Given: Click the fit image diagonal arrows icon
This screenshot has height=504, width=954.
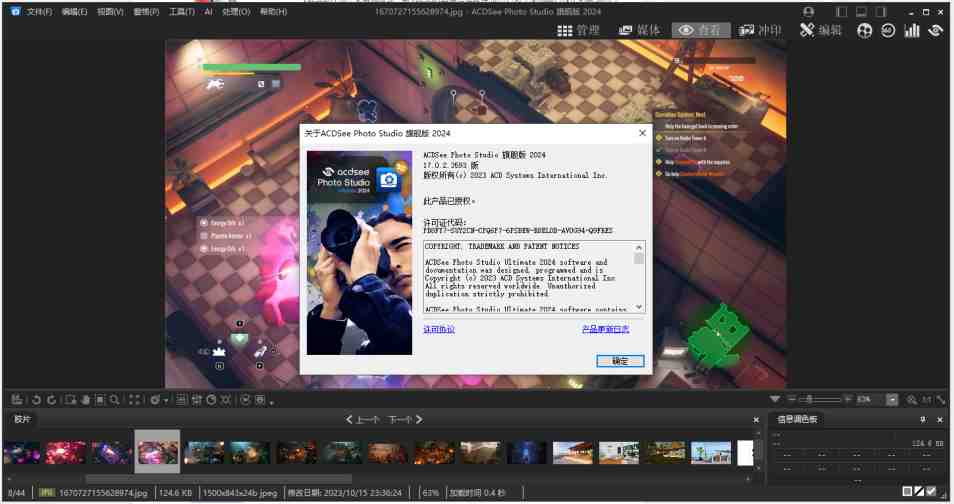Looking at the screenshot, I should 941,400.
